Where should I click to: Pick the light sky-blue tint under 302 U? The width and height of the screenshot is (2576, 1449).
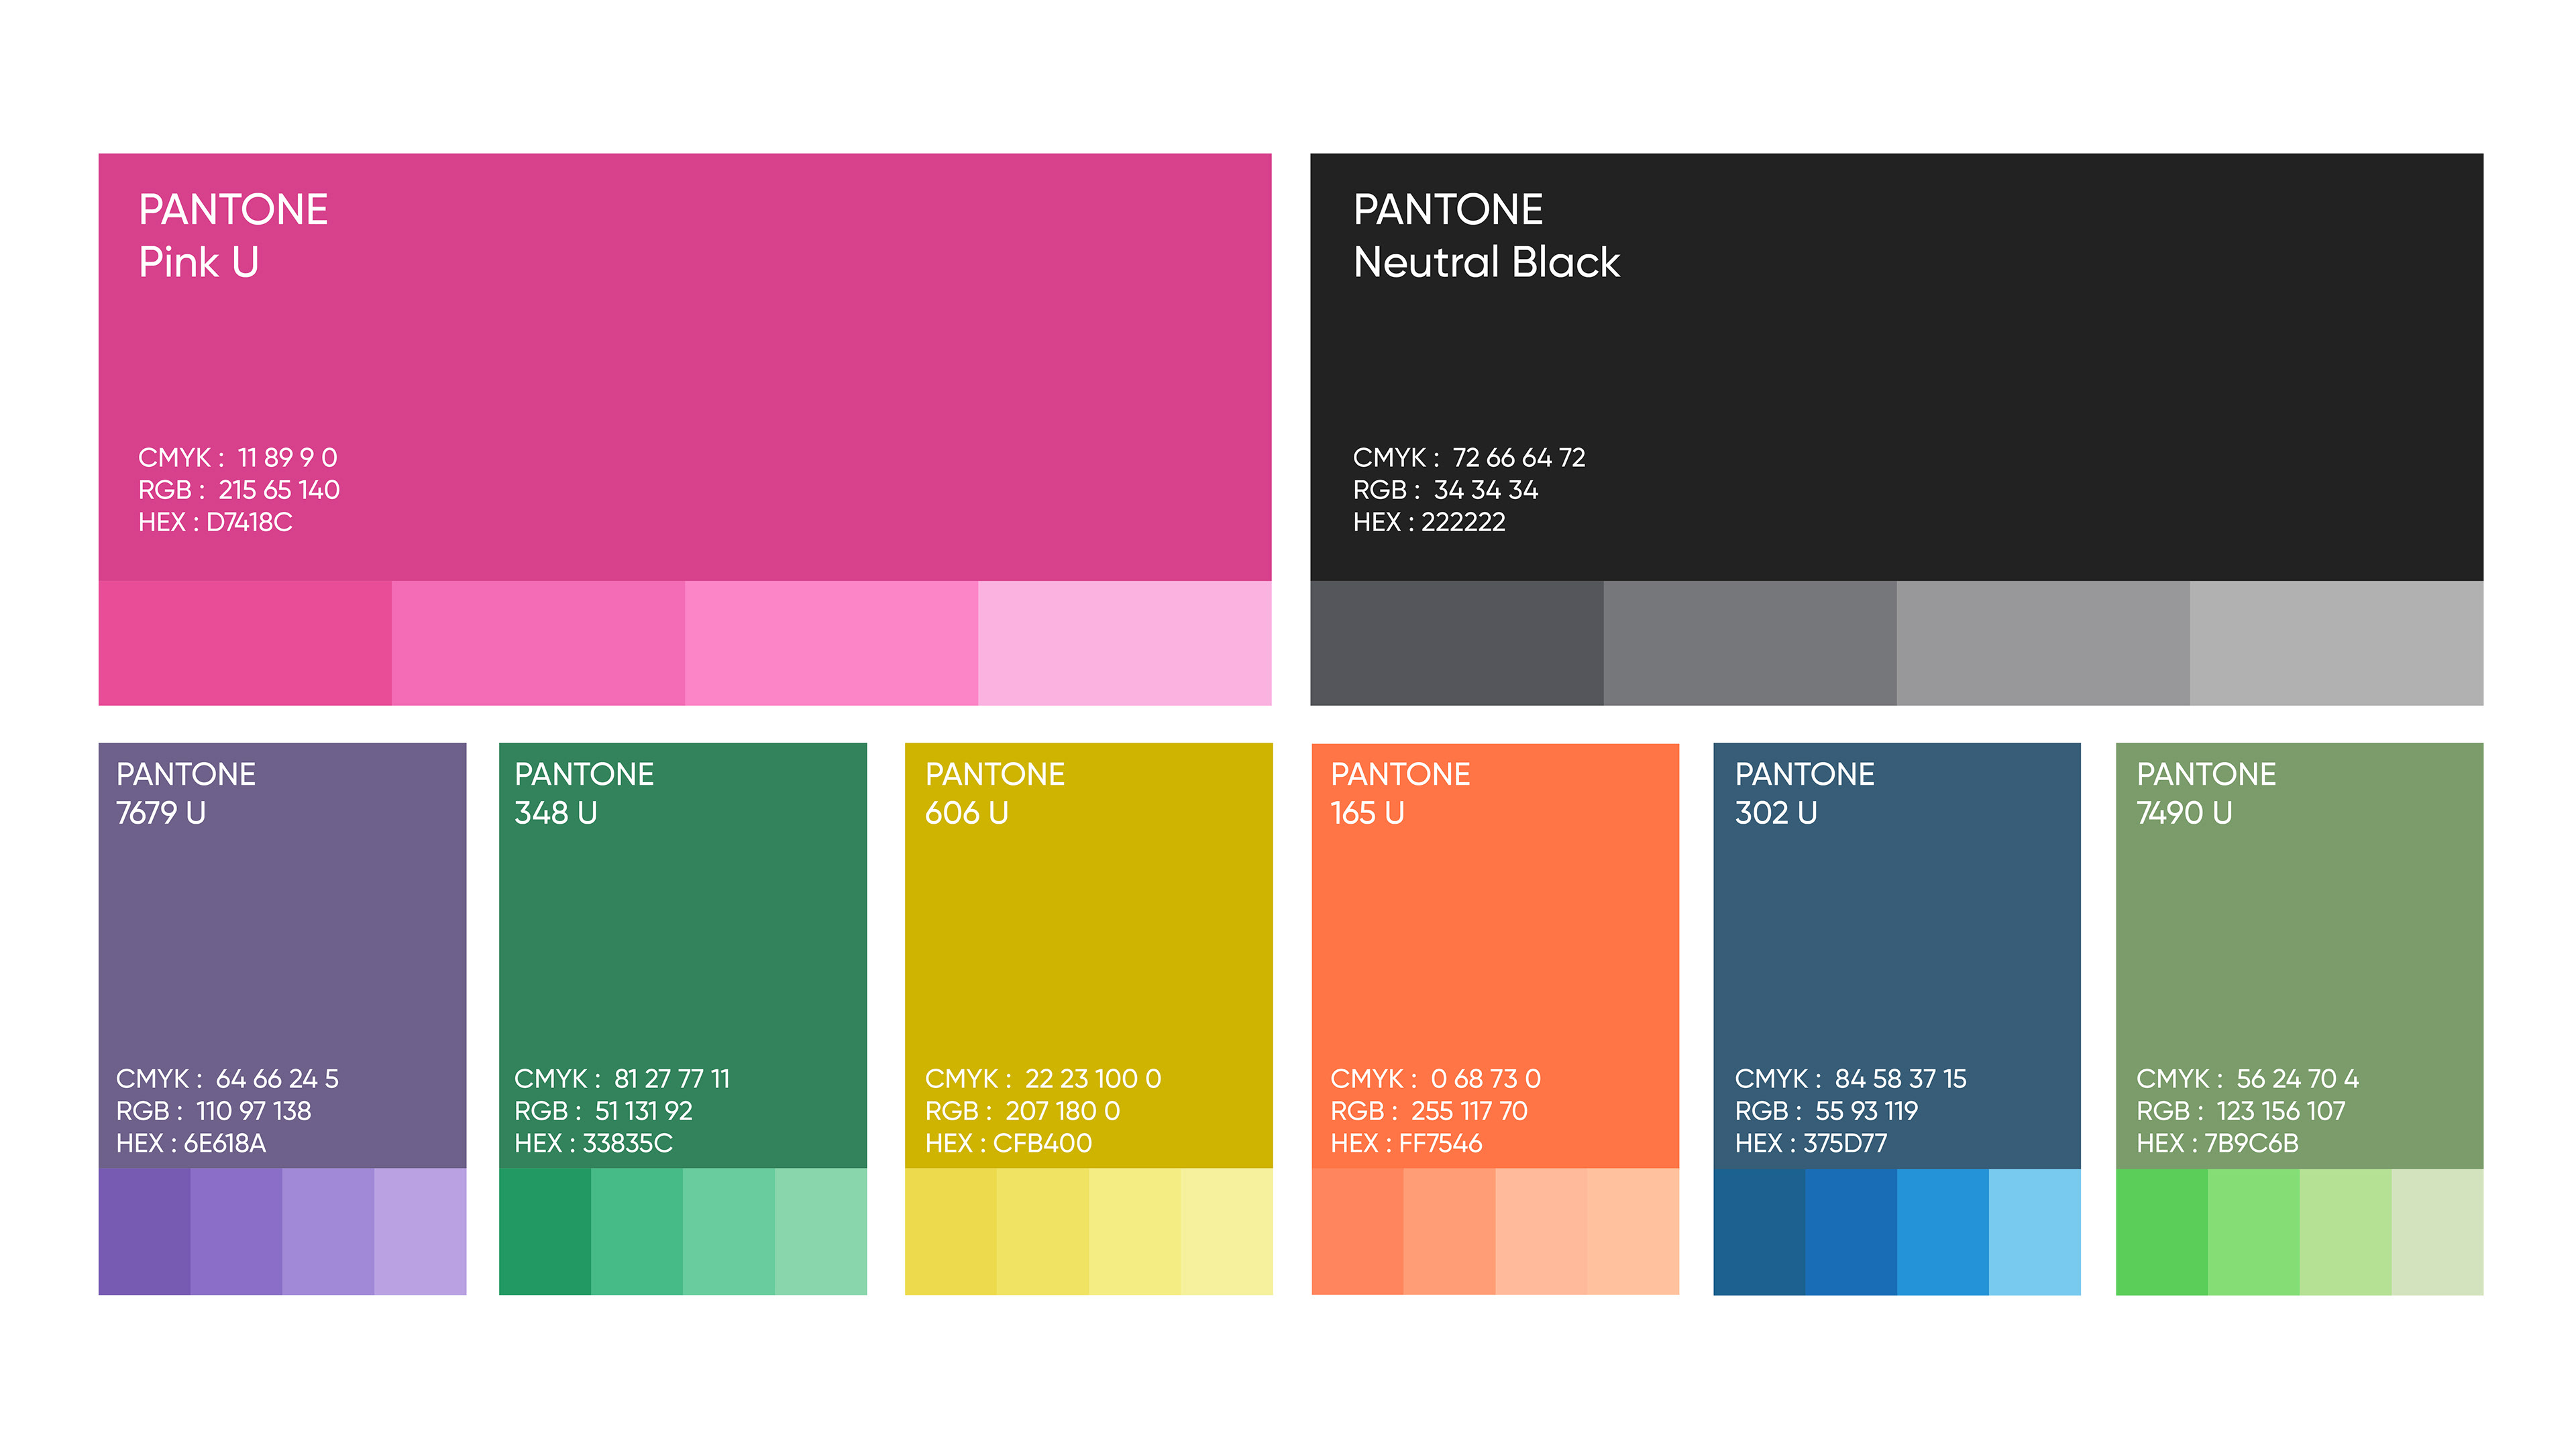pyautogui.click(x=2035, y=1231)
